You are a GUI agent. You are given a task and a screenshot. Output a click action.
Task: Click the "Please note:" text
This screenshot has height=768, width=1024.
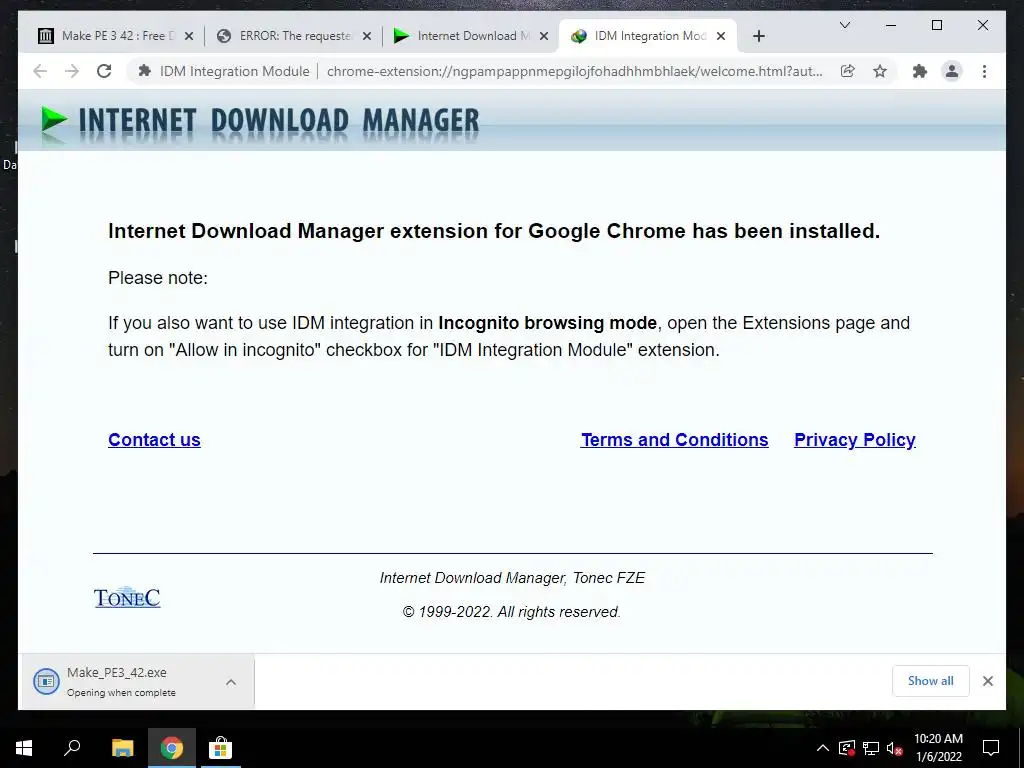(158, 278)
